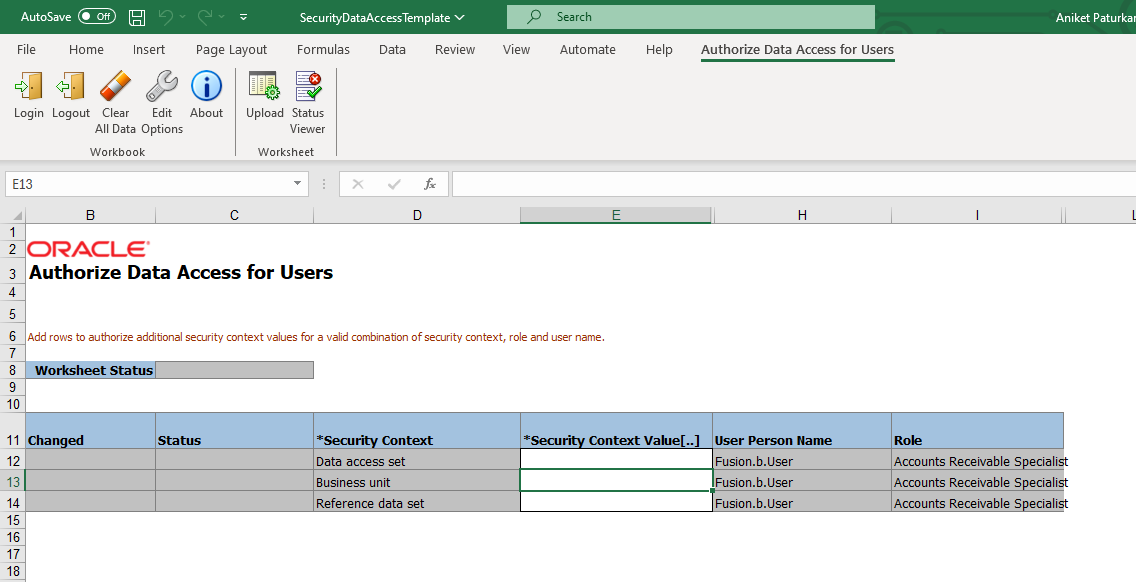Click the Save floppy disk icon
The height and width of the screenshot is (582, 1136).
point(137,17)
